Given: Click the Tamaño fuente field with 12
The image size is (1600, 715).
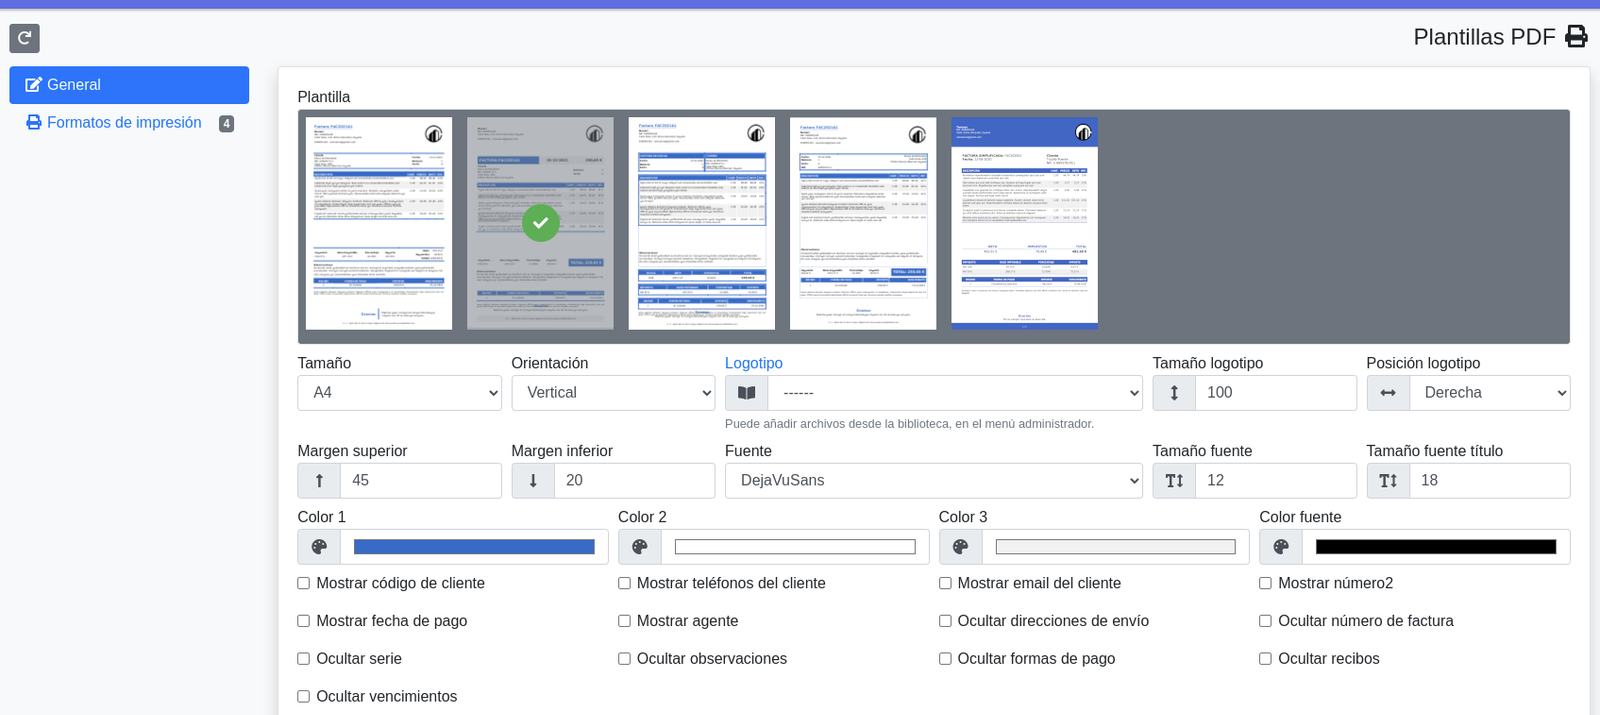Looking at the screenshot, I should click(1276, 481).
